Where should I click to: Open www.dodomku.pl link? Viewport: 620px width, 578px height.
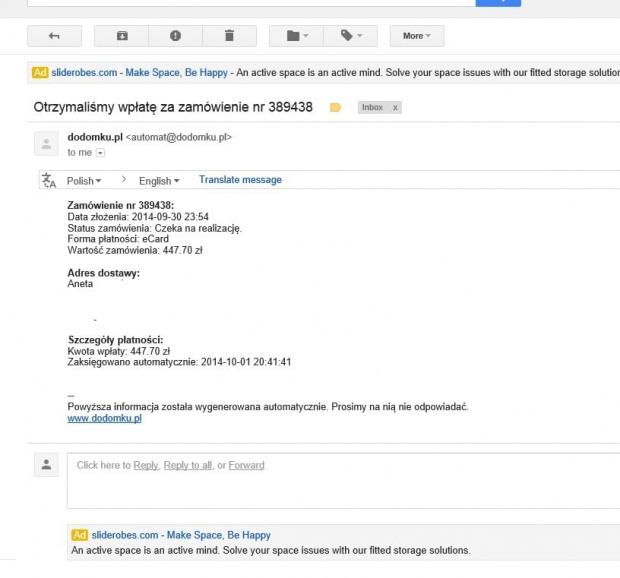pyautogui.click(x=104, y=418)
